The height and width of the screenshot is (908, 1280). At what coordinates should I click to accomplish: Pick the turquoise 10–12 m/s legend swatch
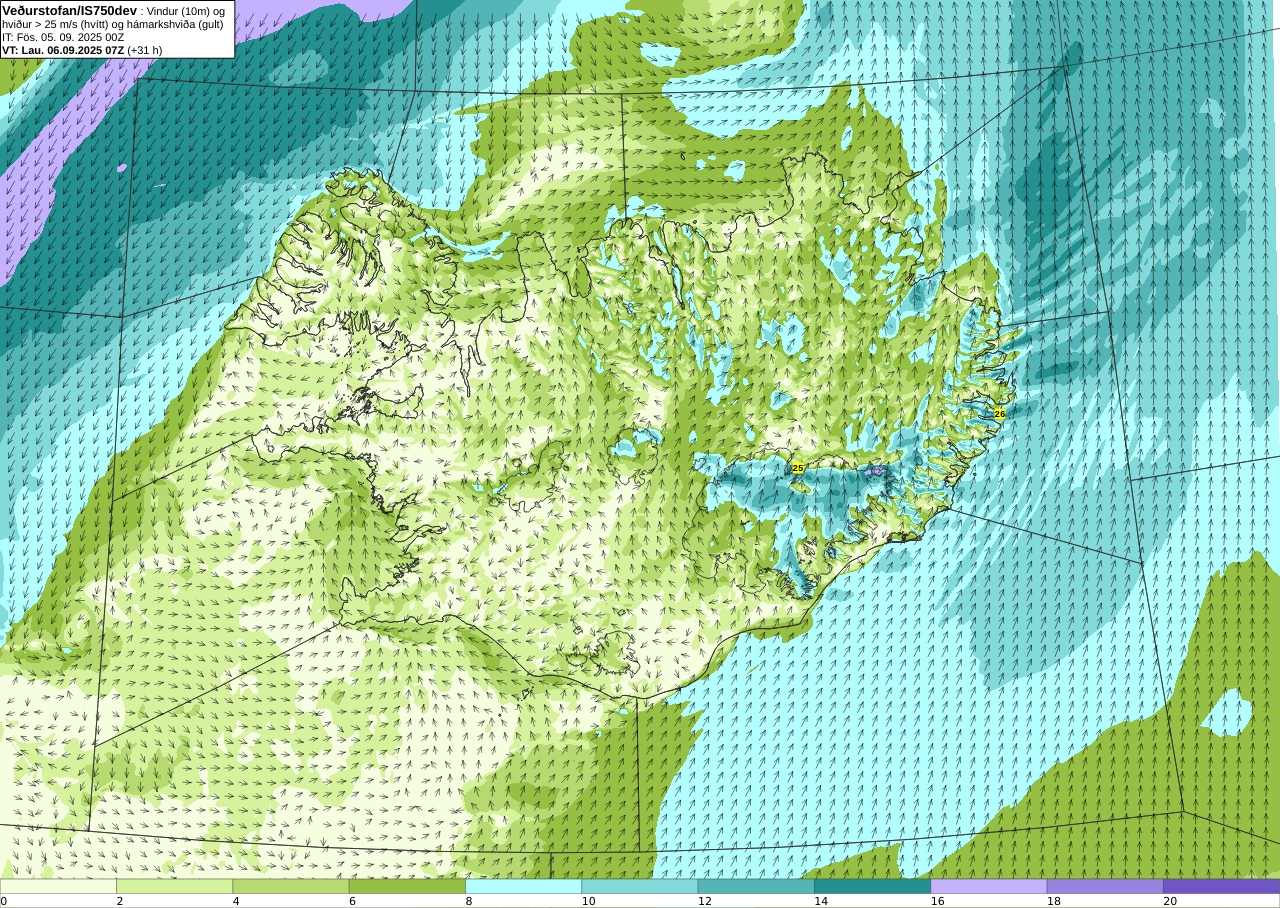point(640,886)
